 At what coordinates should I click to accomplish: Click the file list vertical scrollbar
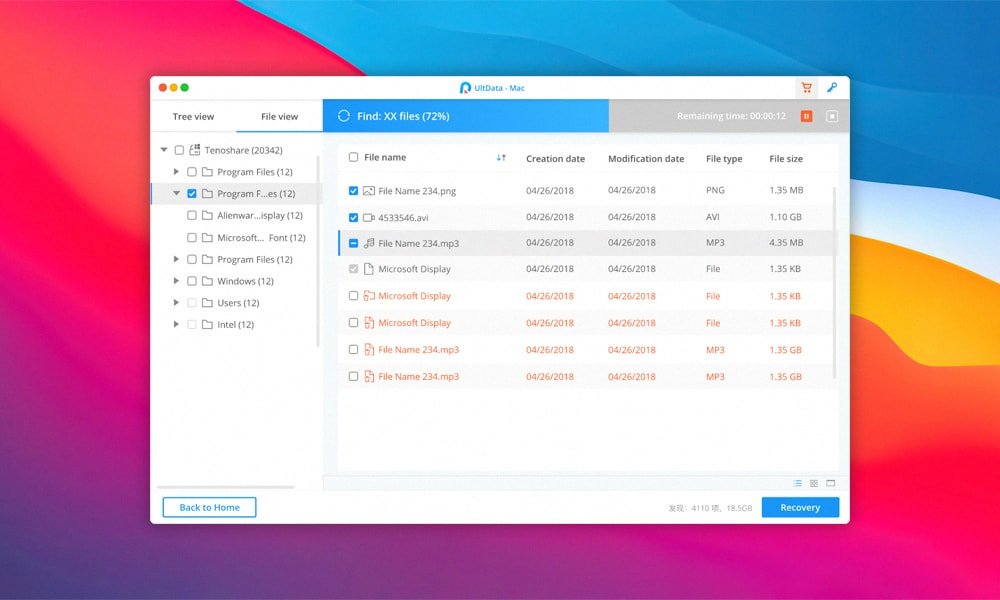[835, 280]
